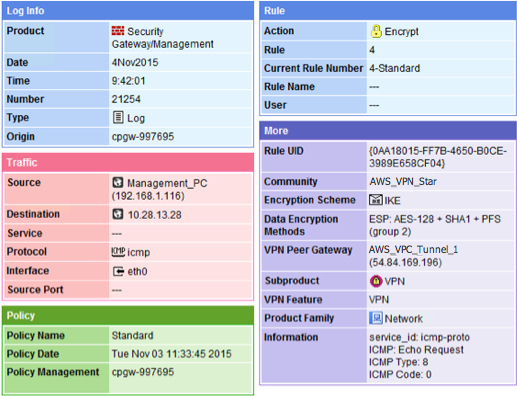Click the Rule UID value text
This screenshot has height=396, width=517.
pos(438,157)
